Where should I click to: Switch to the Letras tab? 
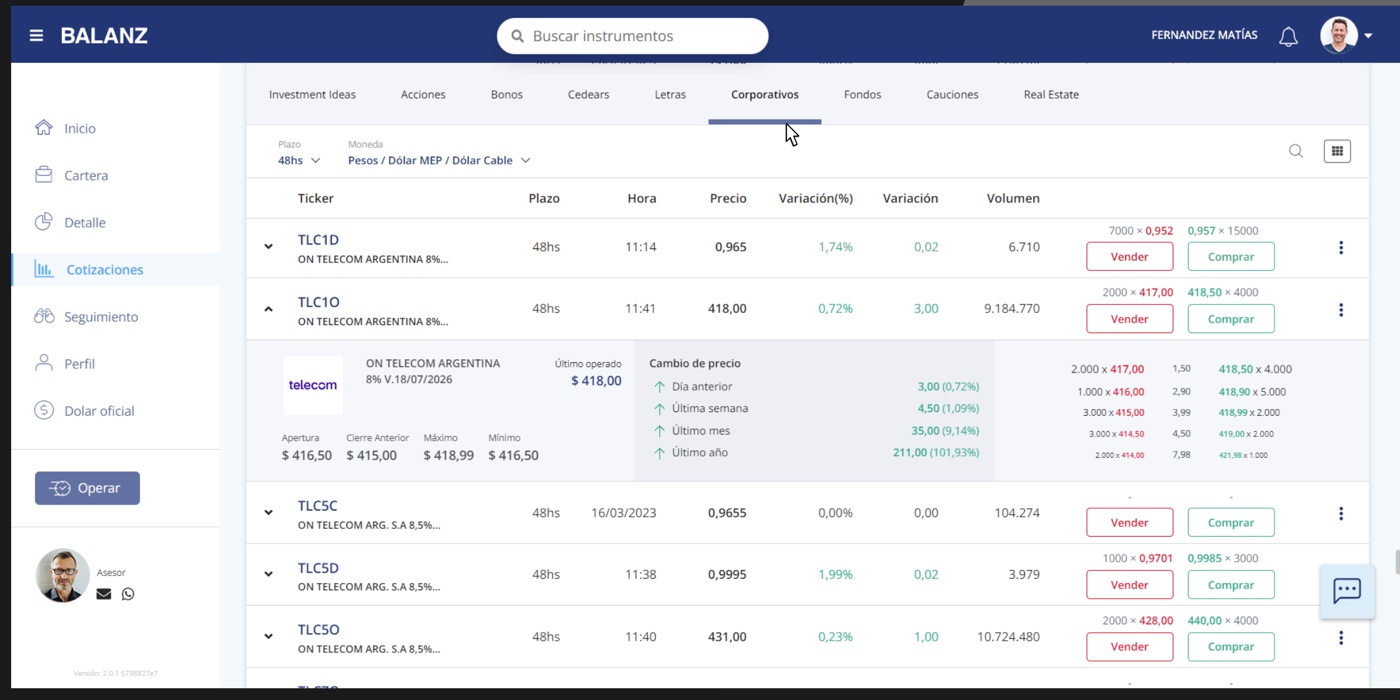click(x=670, y=94)
